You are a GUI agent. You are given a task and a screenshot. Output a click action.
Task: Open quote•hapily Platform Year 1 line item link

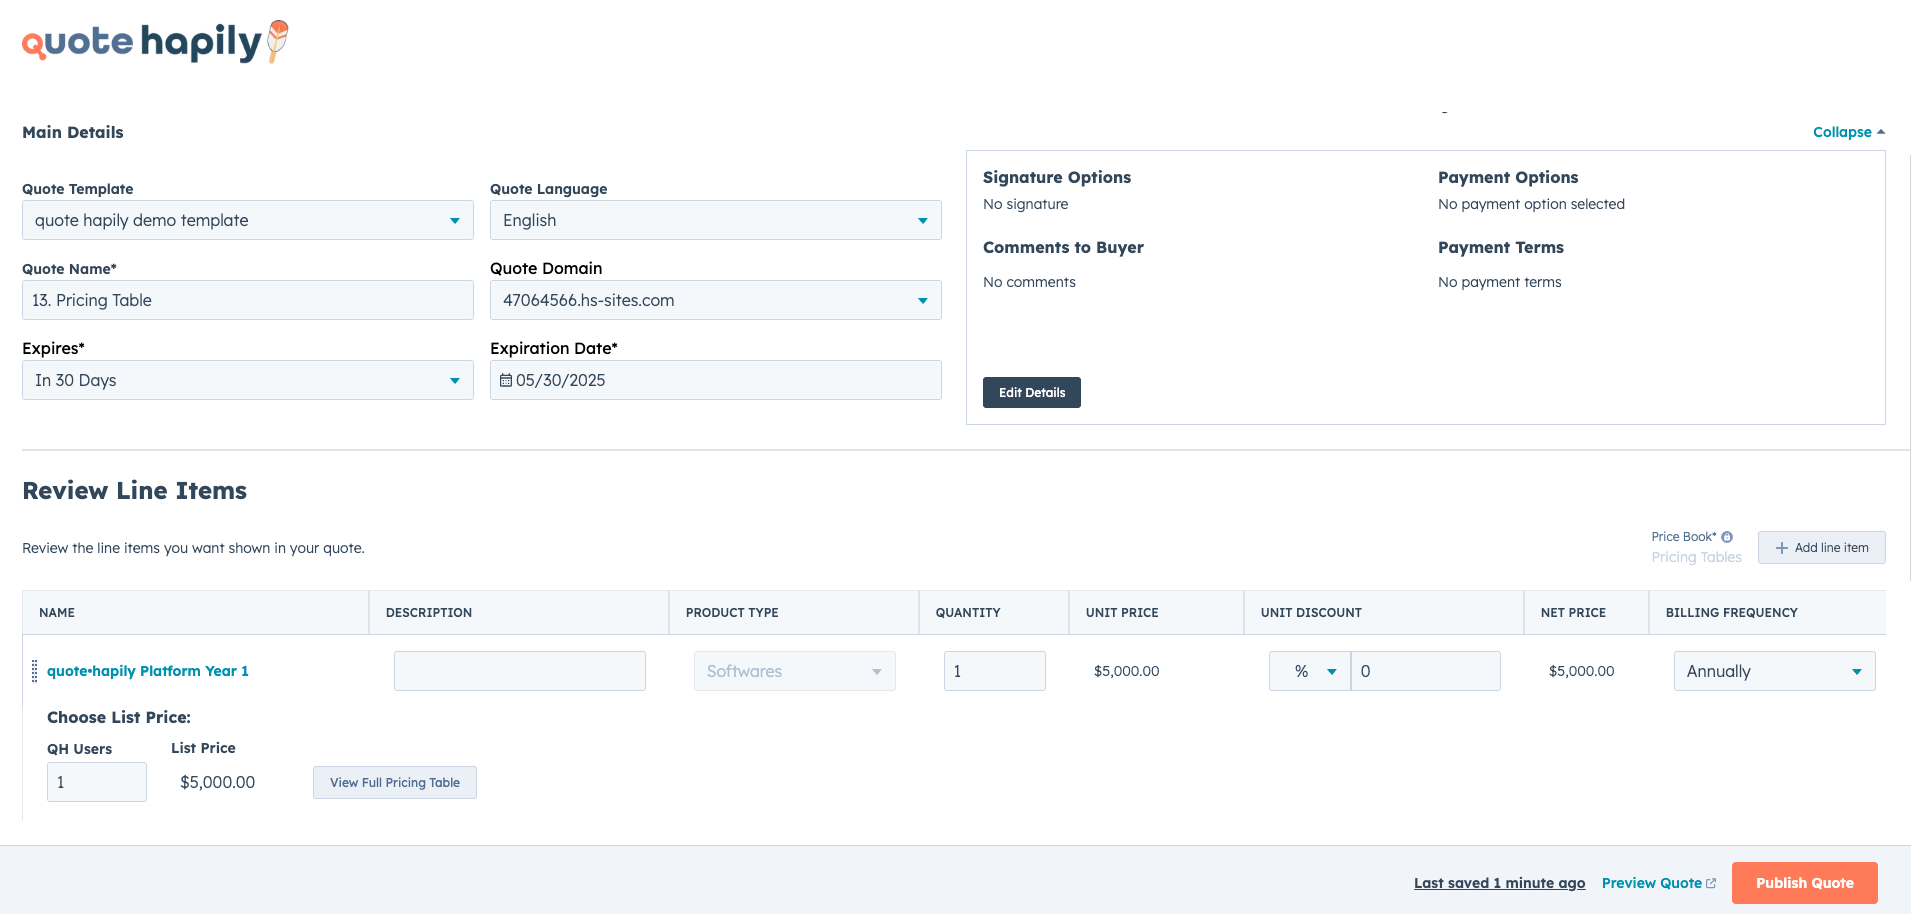(148, 671)
